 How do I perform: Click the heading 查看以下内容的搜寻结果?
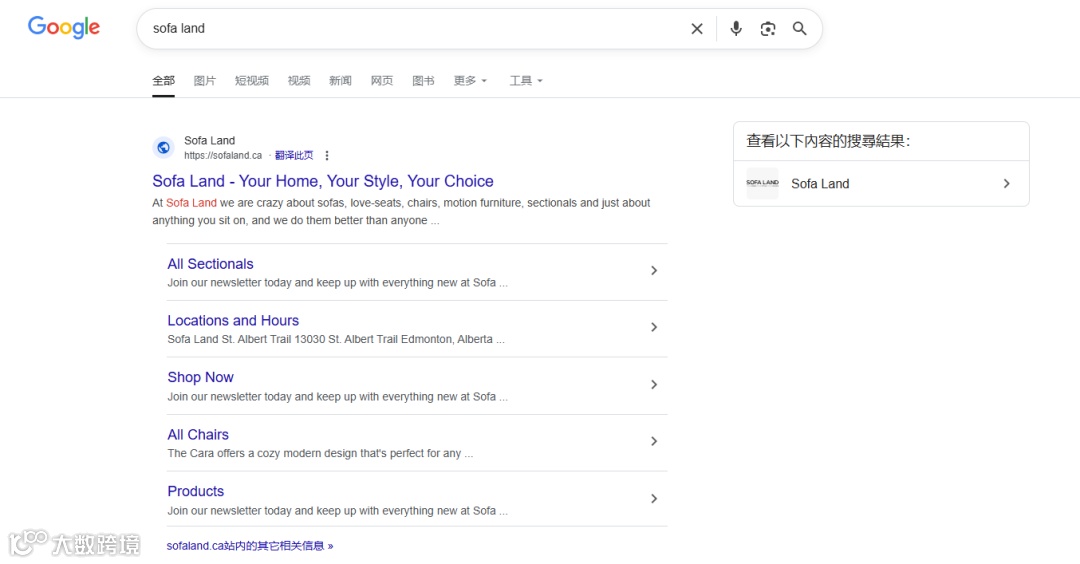tap(828, 141)
